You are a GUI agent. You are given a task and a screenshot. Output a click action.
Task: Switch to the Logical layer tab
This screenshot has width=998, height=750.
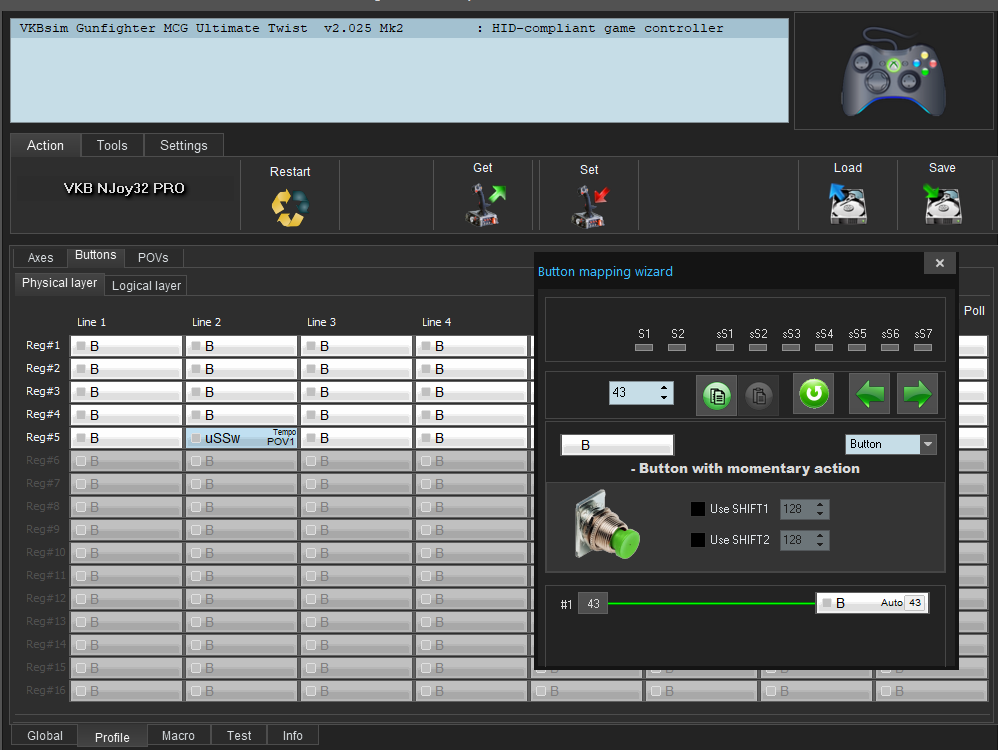(x=146, y=286)
